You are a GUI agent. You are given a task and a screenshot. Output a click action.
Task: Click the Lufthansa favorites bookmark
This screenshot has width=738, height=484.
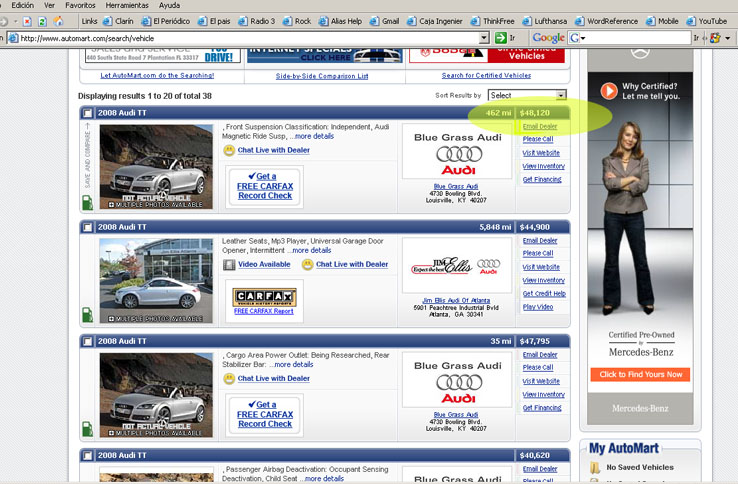click(545, 21)
